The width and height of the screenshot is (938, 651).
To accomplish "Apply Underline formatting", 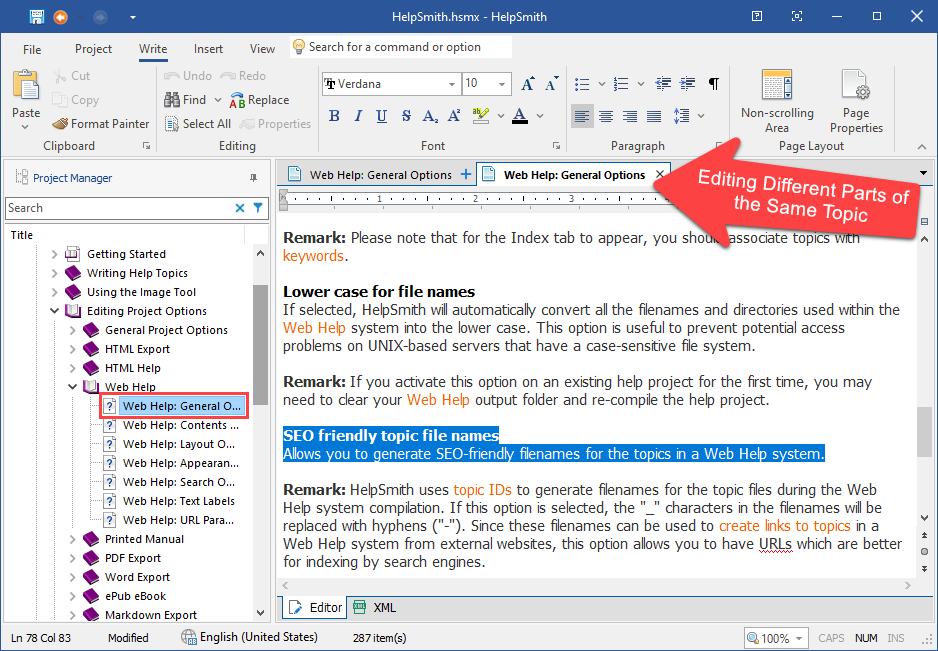I will tap(382, 116).
